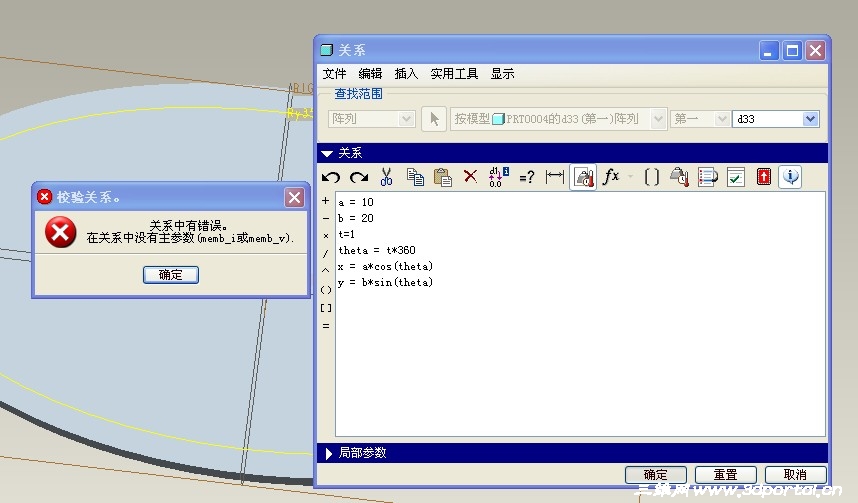Image resolution: width=858 pixels, height=503 pixels.
Task: Click the select unit icon with weight
Action: pyautogui.click(x=679, y=177)
